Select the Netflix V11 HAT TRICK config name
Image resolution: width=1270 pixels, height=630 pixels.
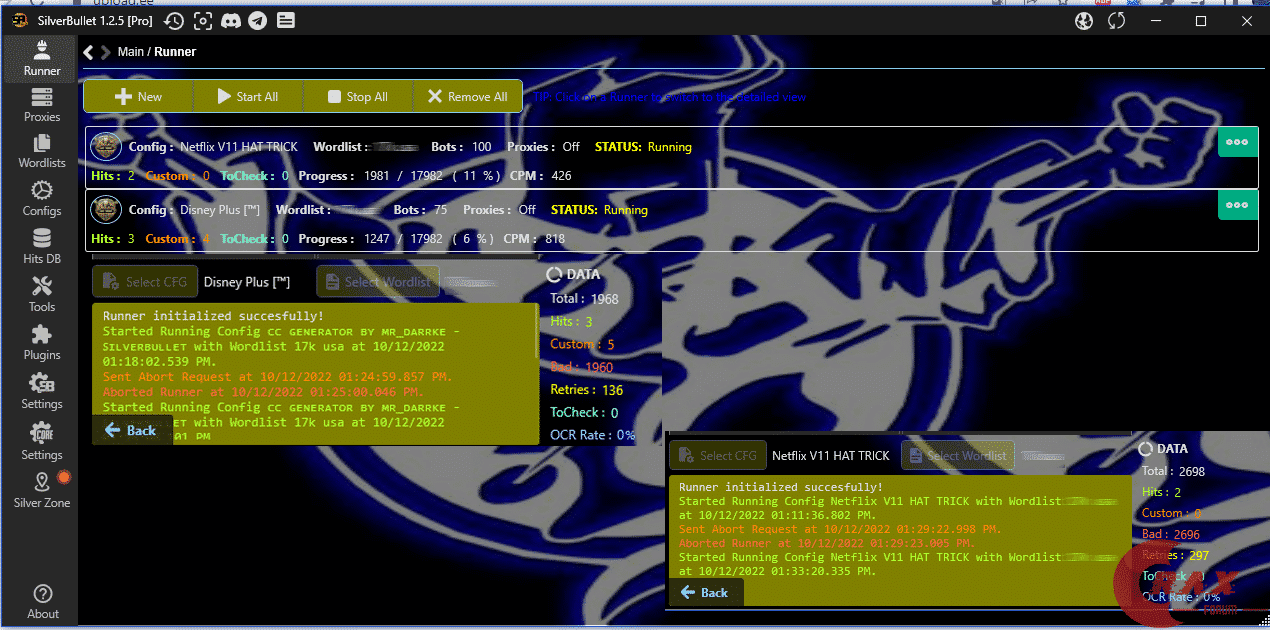(x=239, y=147)
